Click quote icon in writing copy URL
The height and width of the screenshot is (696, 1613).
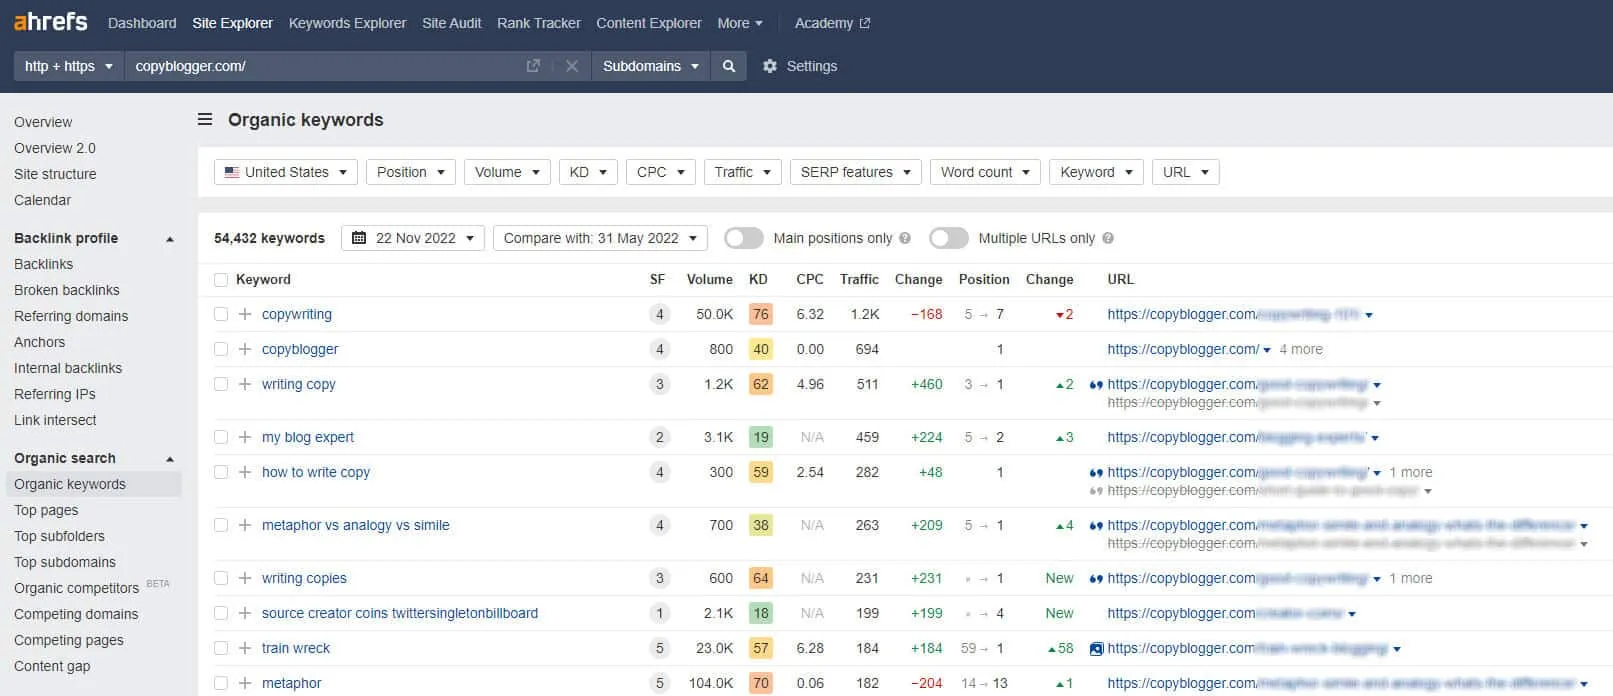pyautogui.click(x=1096, y=384)
